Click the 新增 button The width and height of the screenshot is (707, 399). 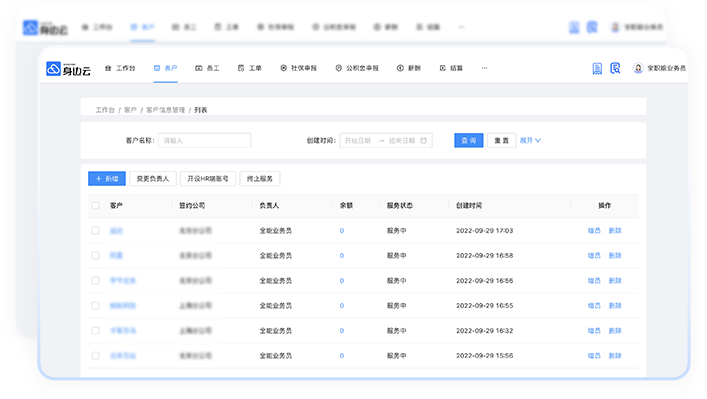[107, 179]
